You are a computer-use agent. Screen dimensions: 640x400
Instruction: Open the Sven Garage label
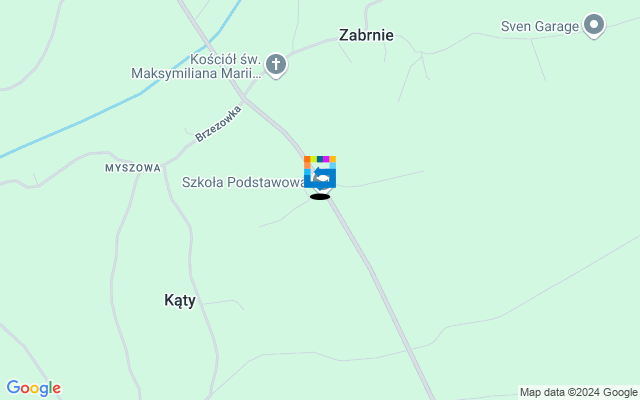[x=540, y=27]
